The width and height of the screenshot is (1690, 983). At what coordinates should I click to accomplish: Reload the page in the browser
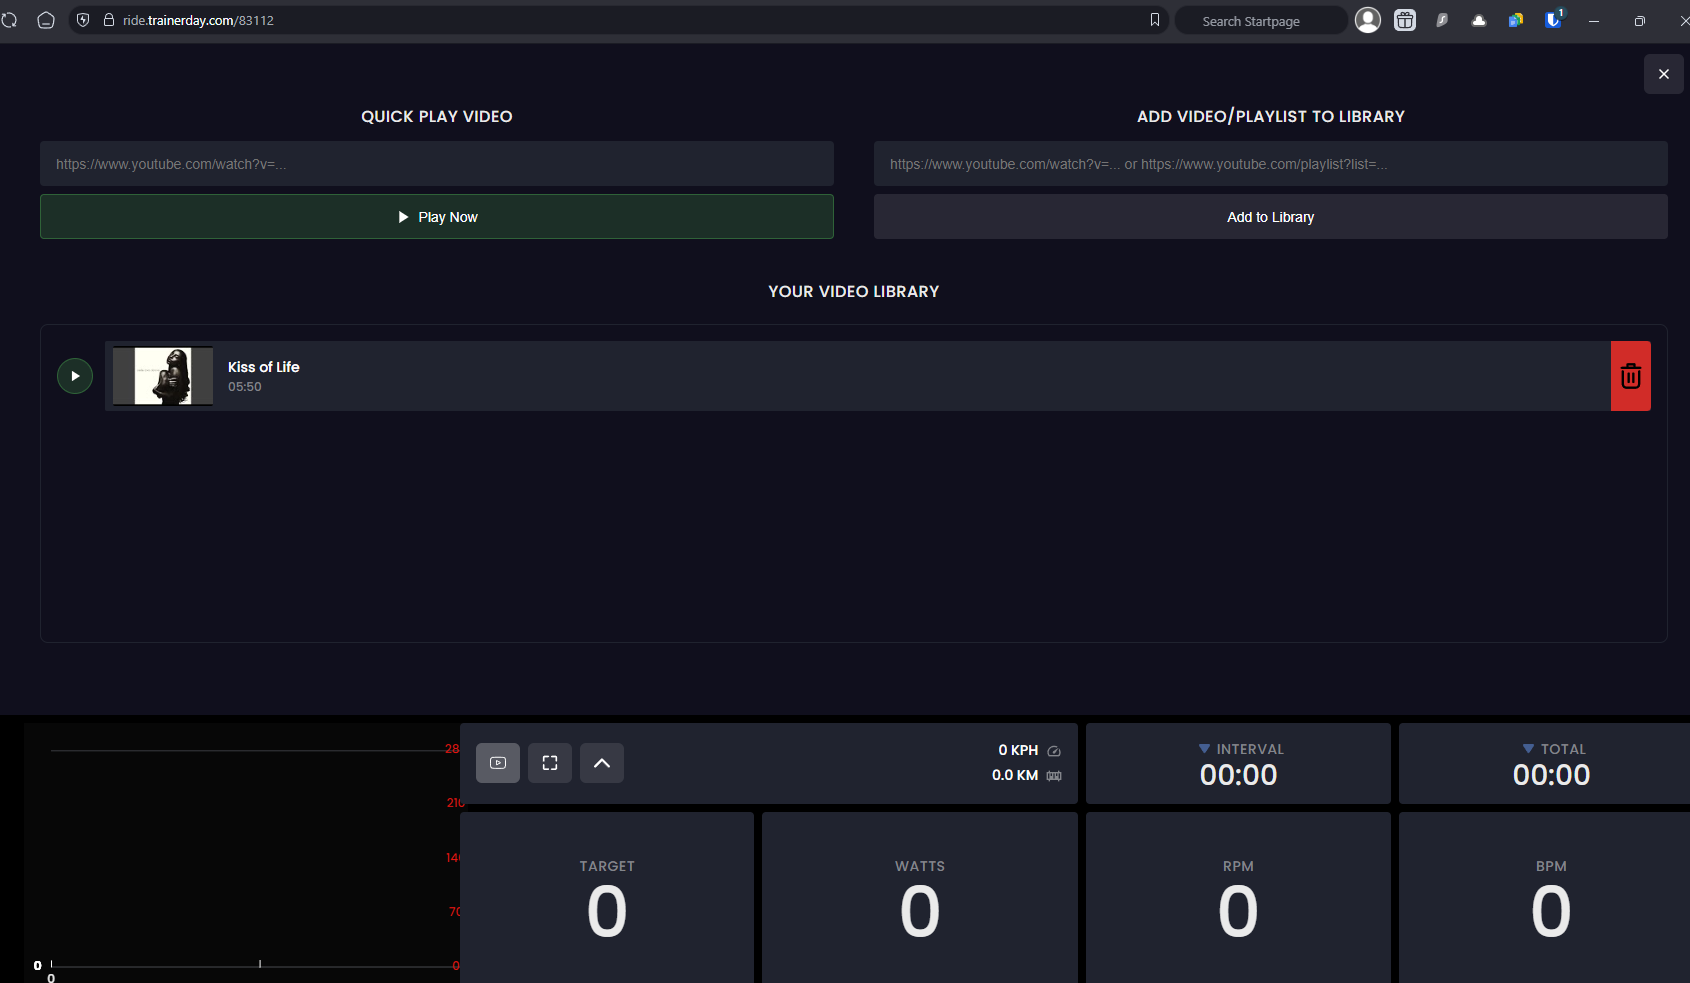(x=9, y=20)
